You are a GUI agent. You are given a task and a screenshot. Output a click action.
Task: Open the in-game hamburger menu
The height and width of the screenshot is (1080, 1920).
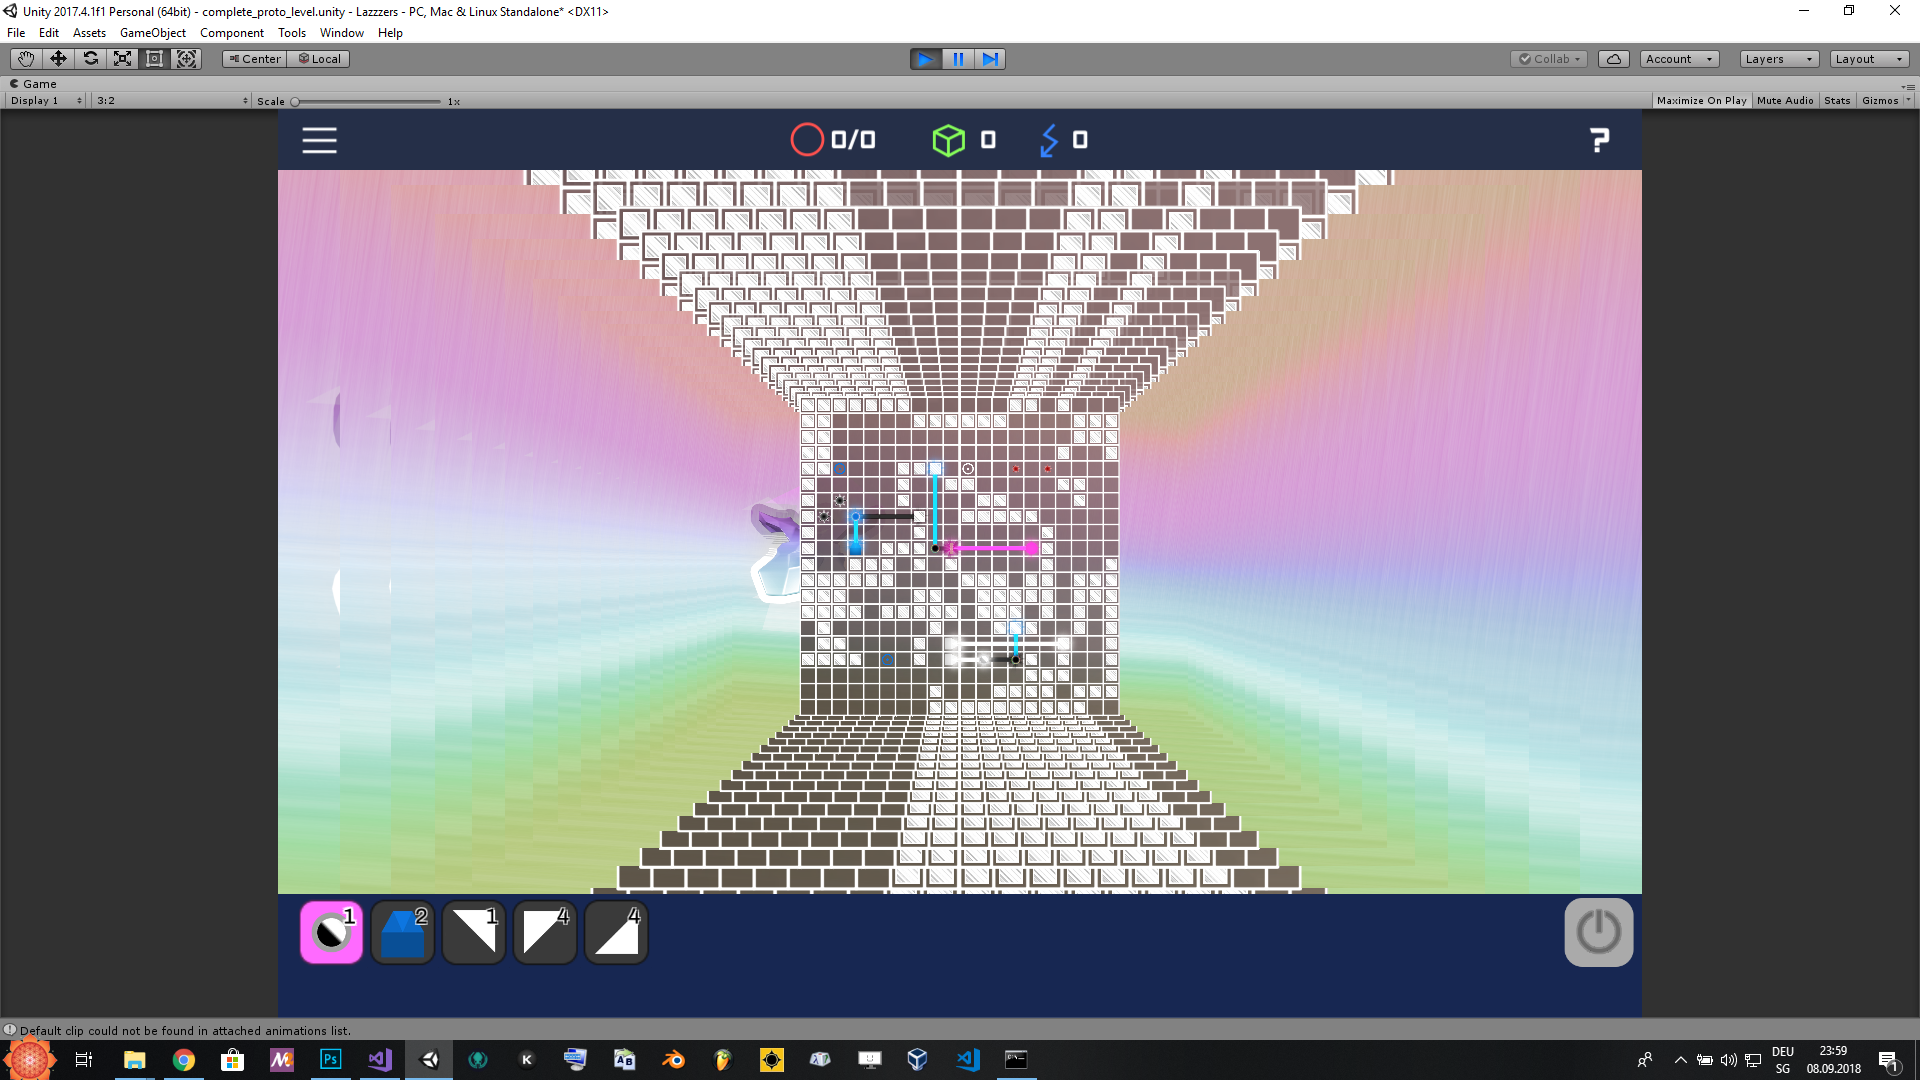point(319,140)
